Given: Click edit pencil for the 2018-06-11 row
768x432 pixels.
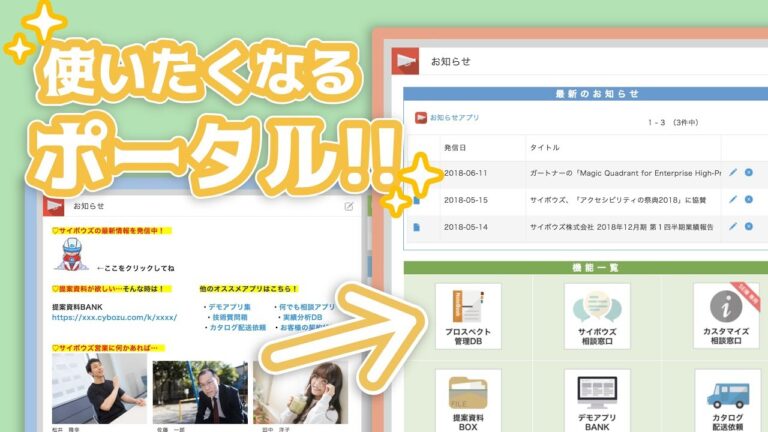Looking at the screenshot, I should pos(733,172).
